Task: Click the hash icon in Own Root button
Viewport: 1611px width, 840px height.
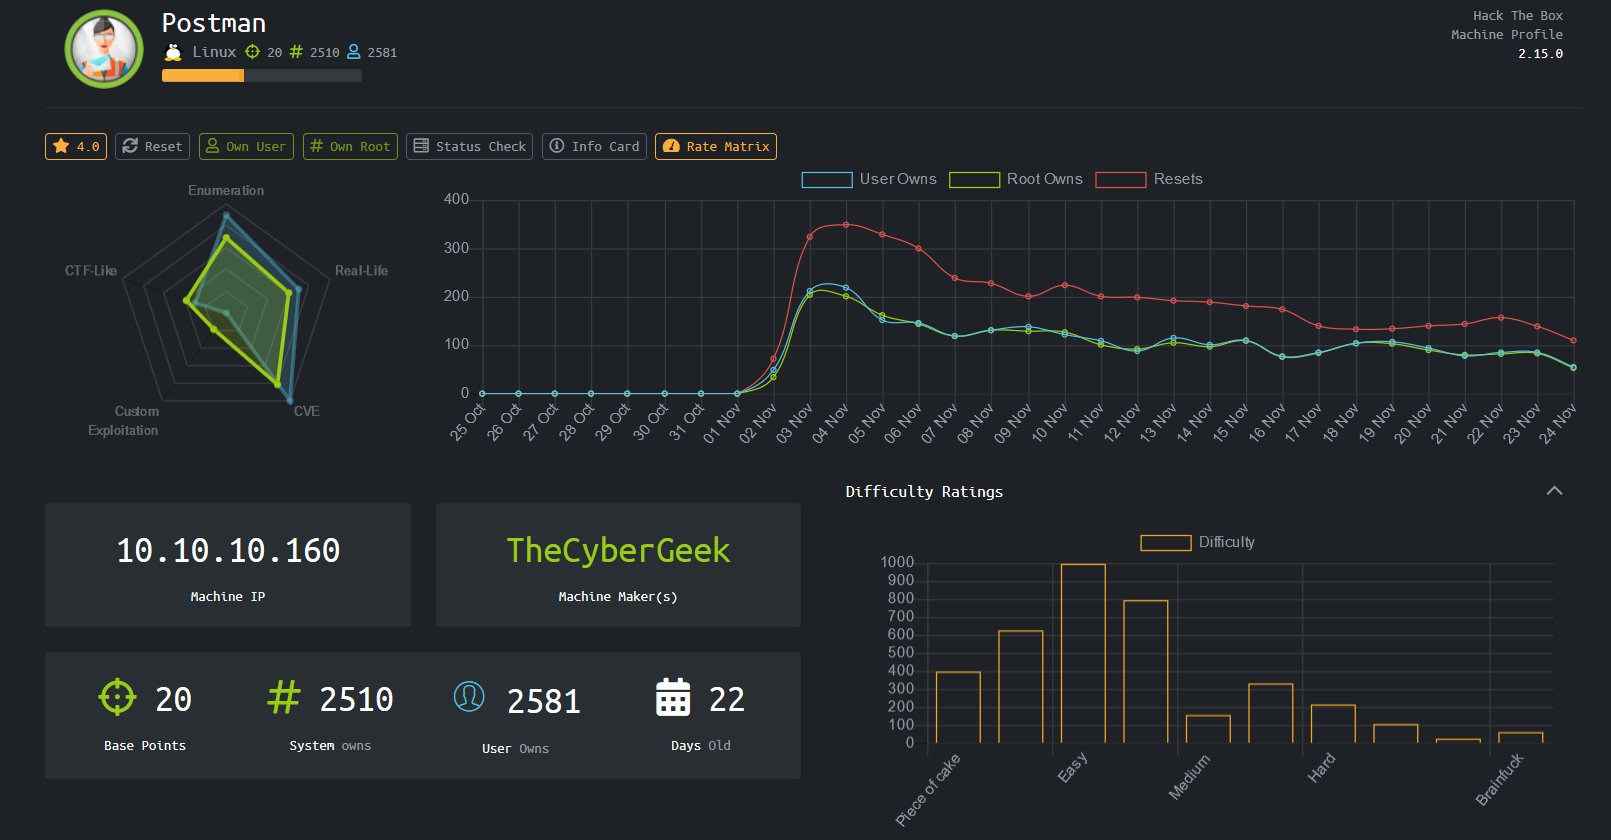Action: [x=316, y=146]
